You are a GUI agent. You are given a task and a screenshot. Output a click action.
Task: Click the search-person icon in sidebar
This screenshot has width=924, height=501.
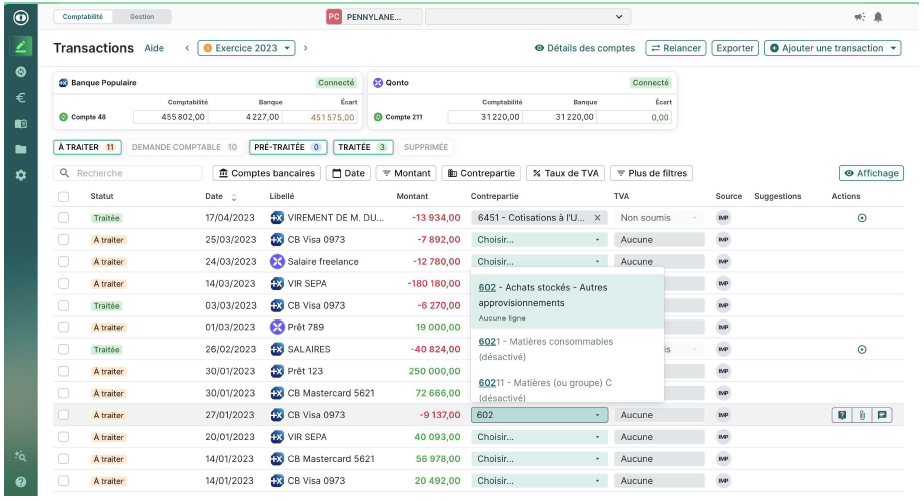[21, 456]
